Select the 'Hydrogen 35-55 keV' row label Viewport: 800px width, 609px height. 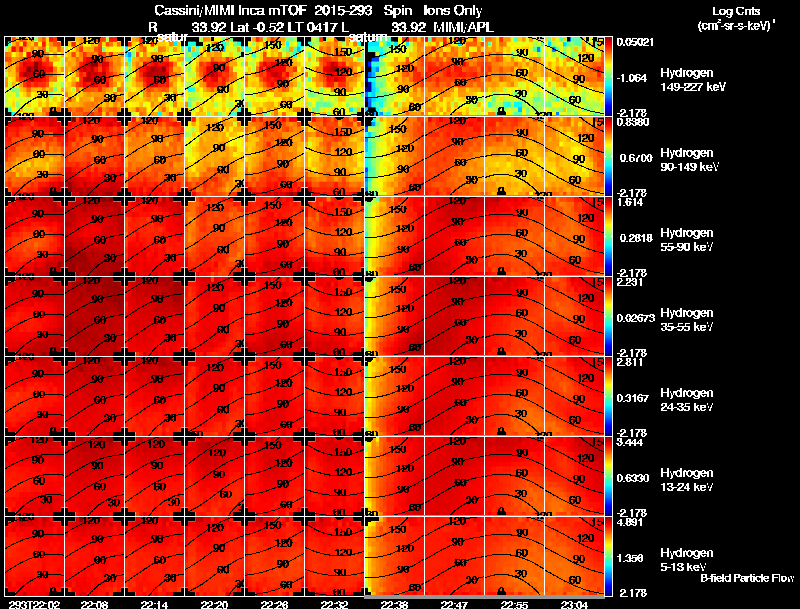pos(687,320)
